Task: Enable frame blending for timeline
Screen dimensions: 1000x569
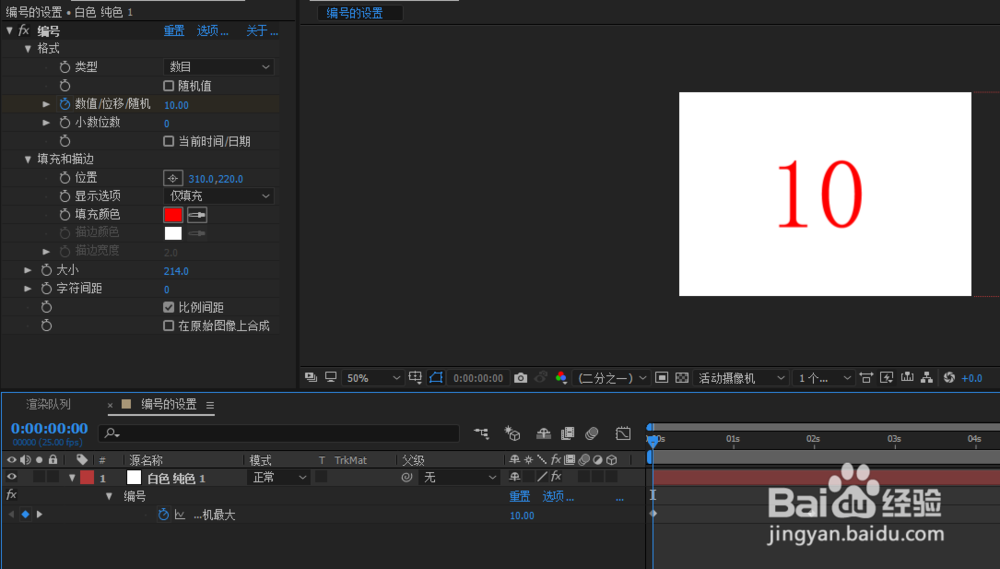Action: pos(567,434)
